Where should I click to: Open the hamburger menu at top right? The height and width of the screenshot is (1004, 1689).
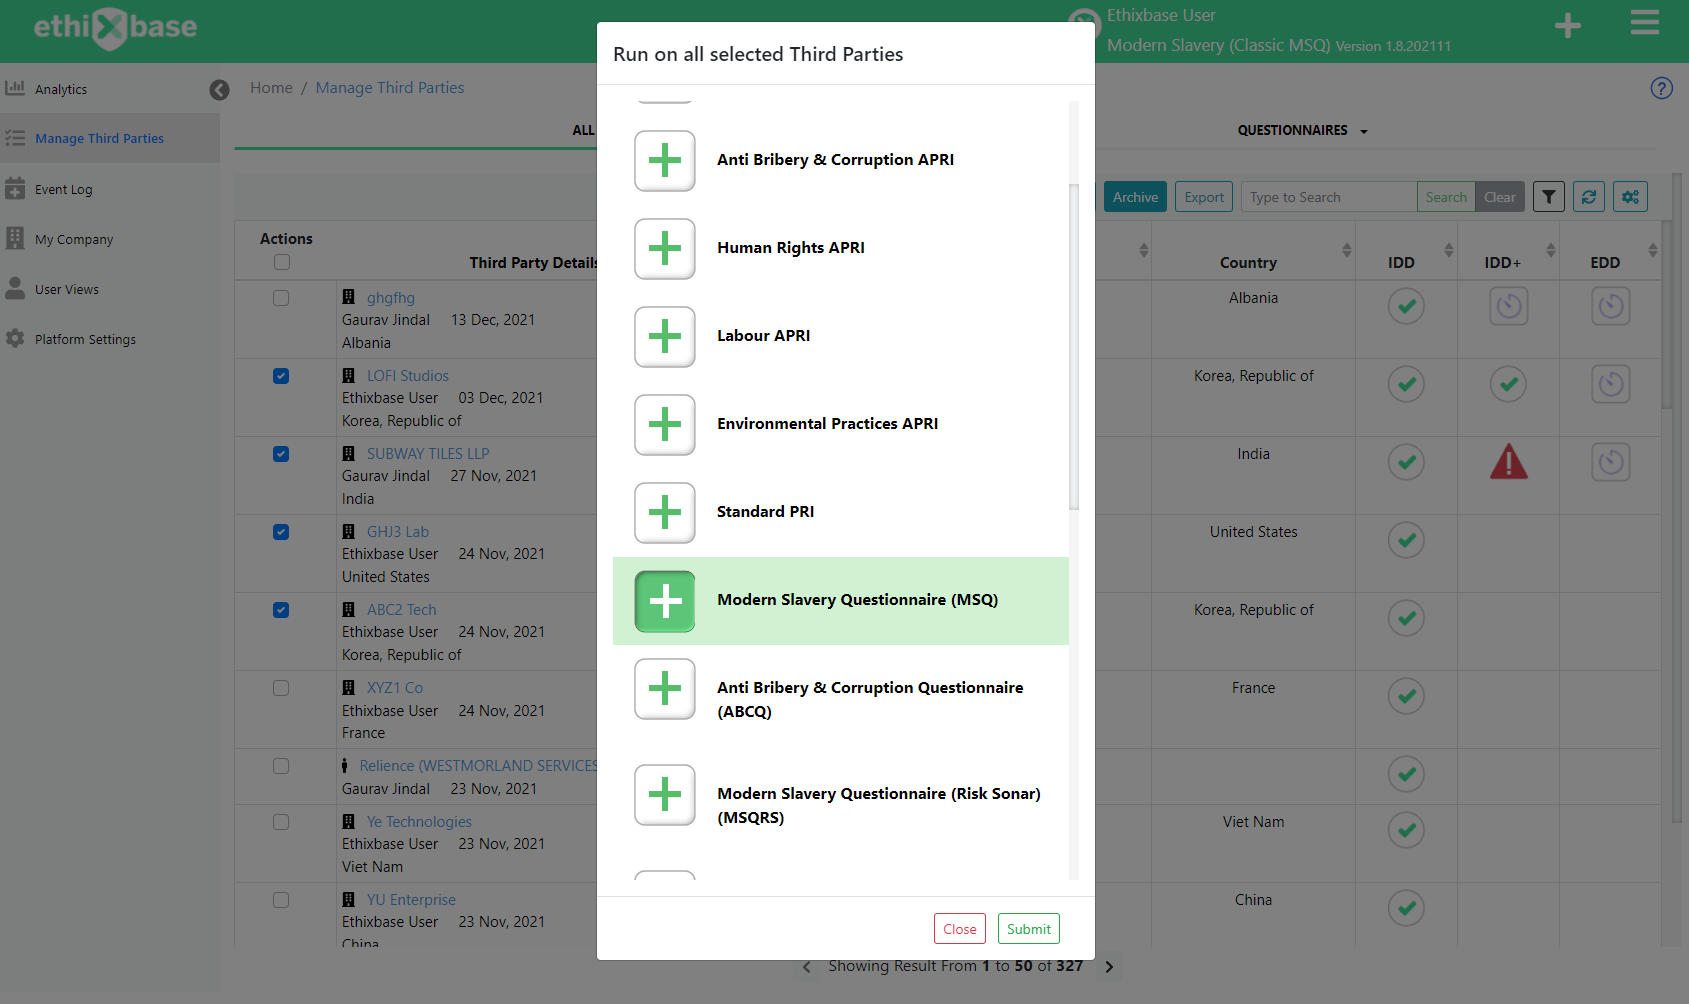(1644, 22)
